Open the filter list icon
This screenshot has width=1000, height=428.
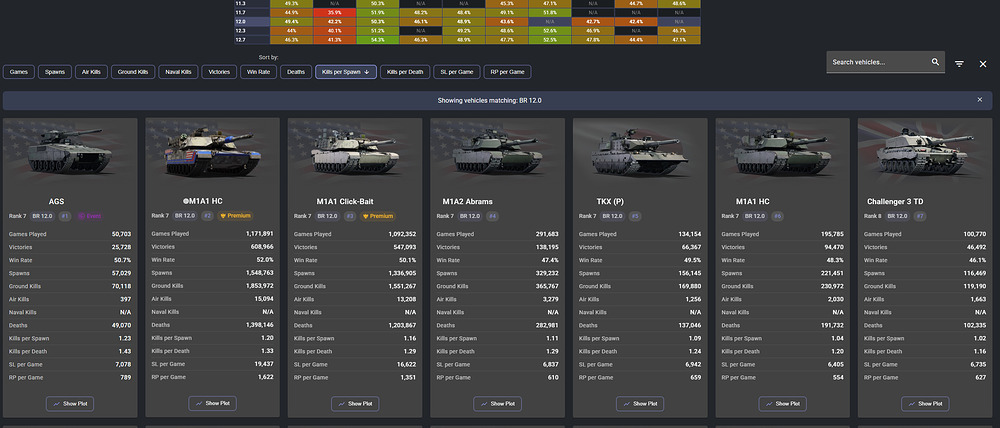[959, 64]
